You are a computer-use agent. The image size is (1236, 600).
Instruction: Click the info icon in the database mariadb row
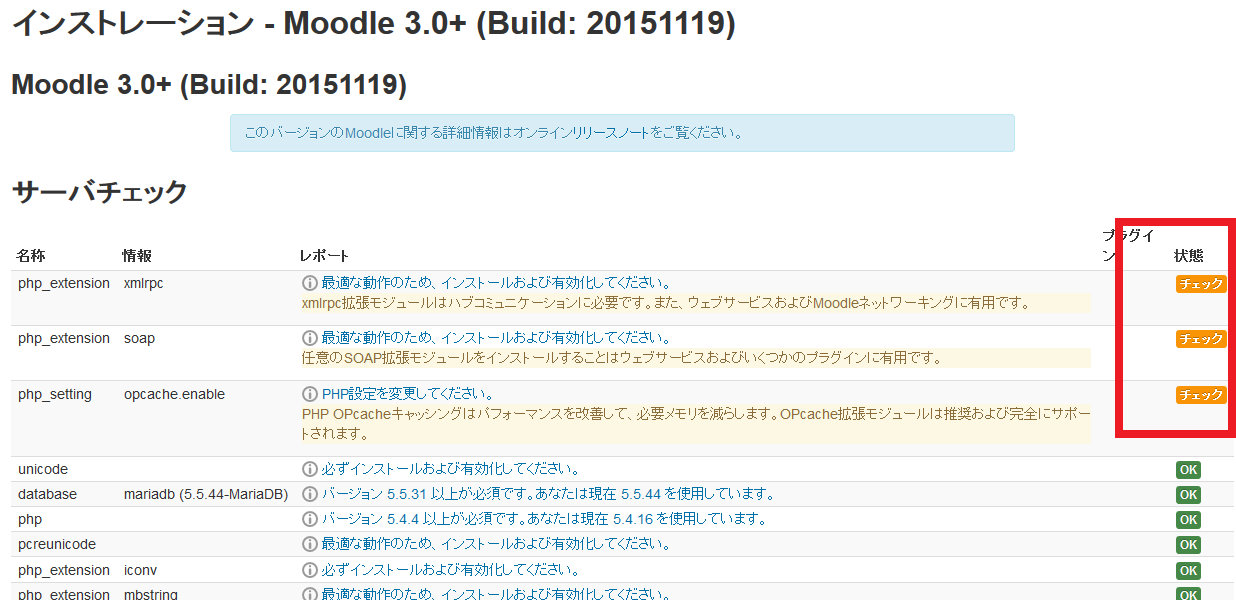tap(309, 494)
